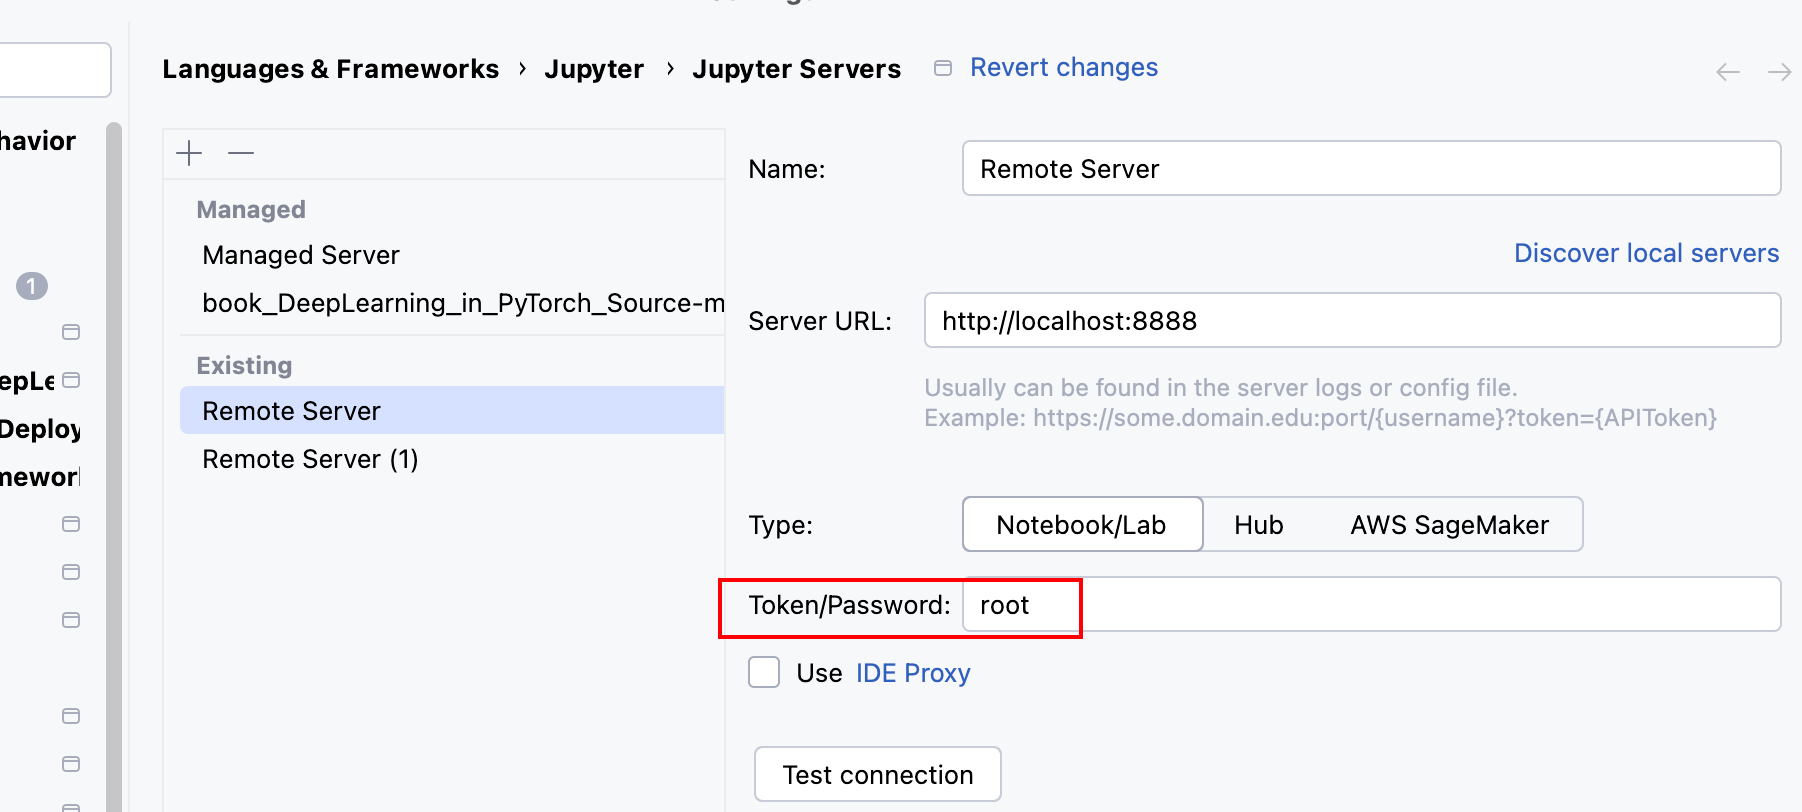Select Remote Server in Existing list
The height and width of the screenshot is (812, 1802).
point(452,410)
